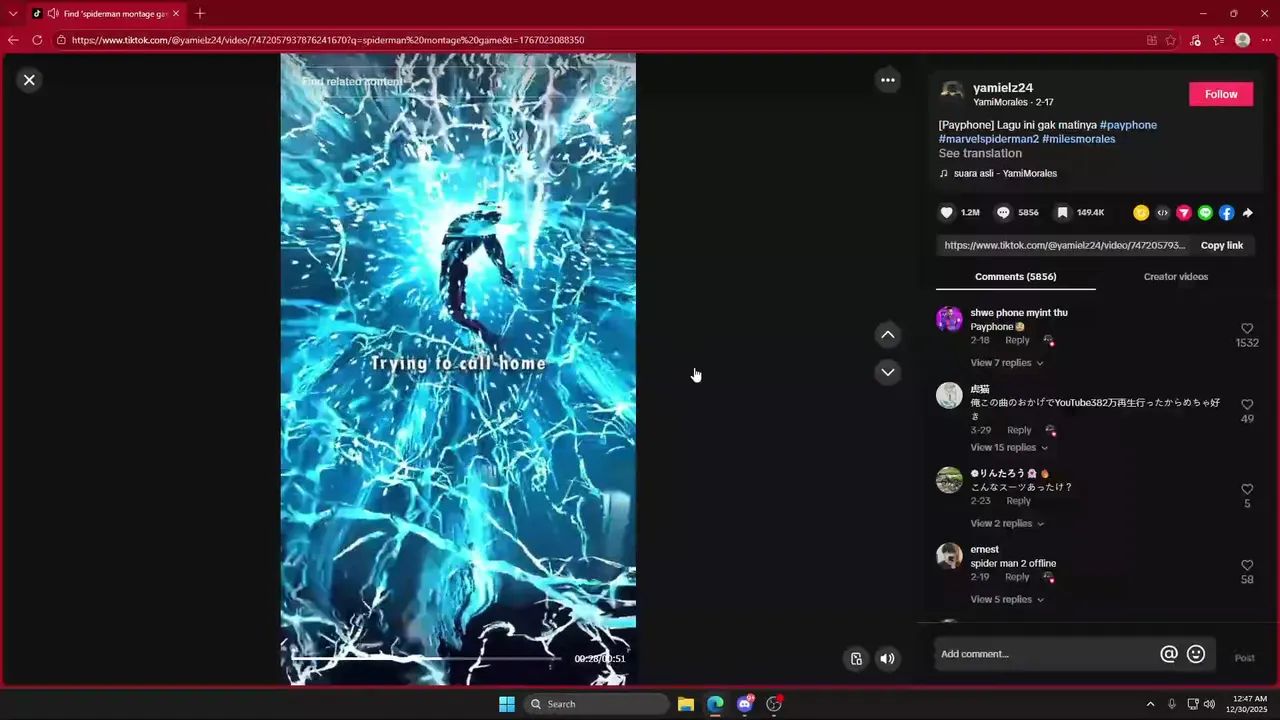Like the comment with 49 likes
This screenshot has width=1280, height=720.
click(x=1247, y=405)
